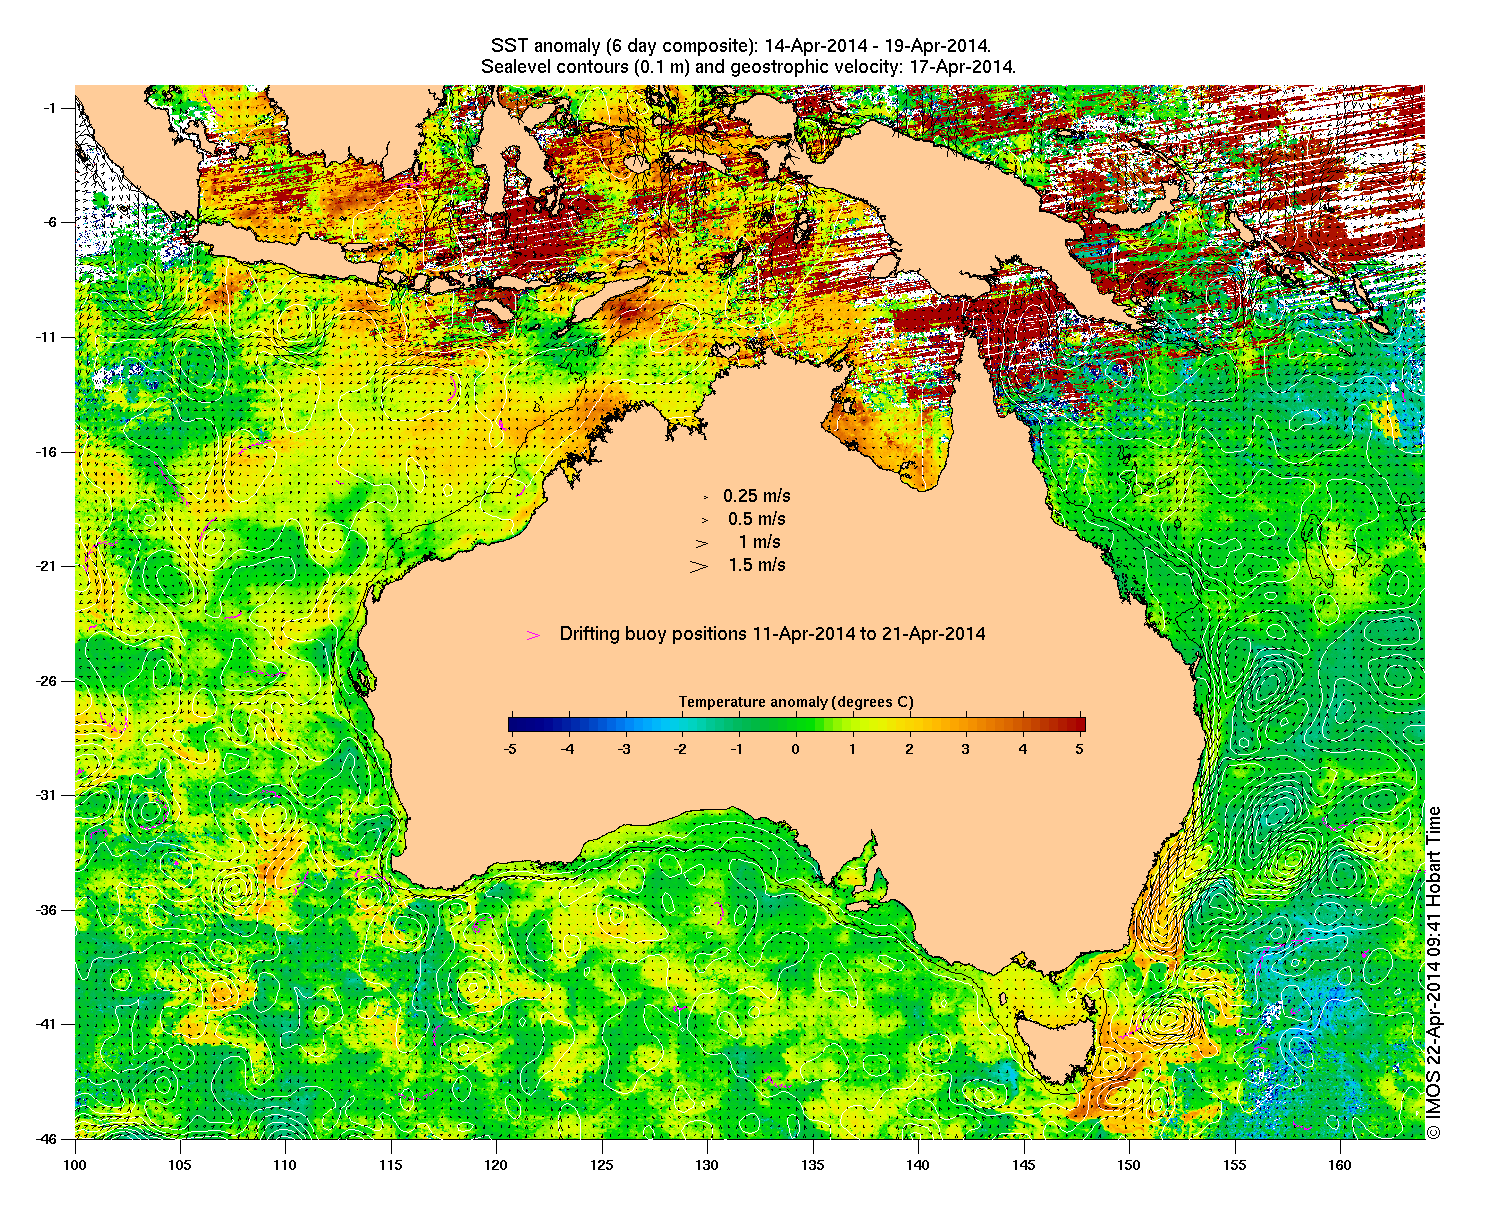
Task: Click longitude tick label 100
Action: (x=75, y=1165)
